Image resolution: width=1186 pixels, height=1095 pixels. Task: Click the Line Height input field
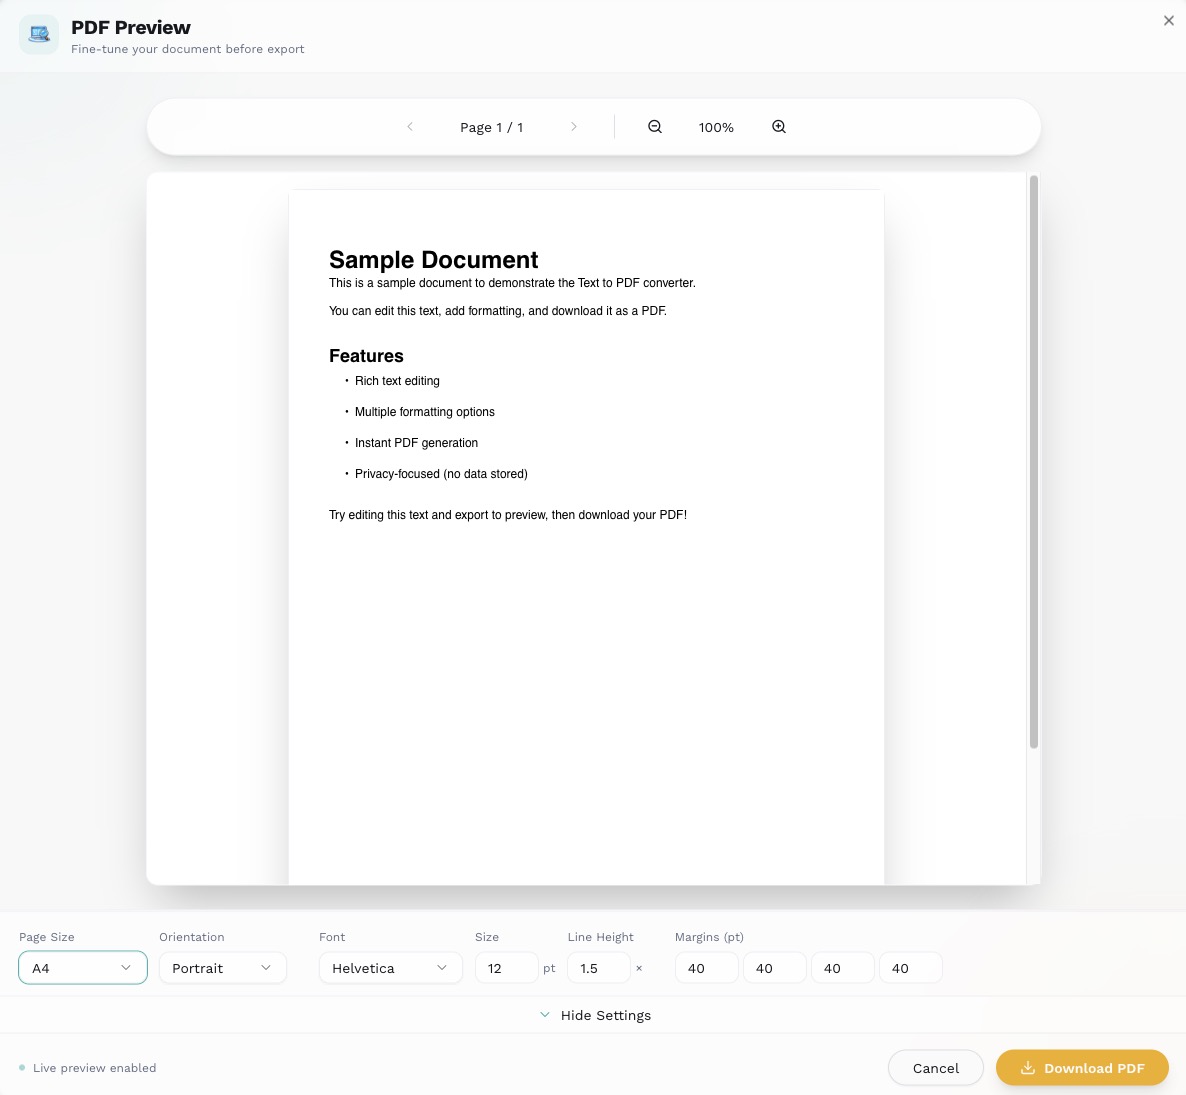[x=598, y=968]
